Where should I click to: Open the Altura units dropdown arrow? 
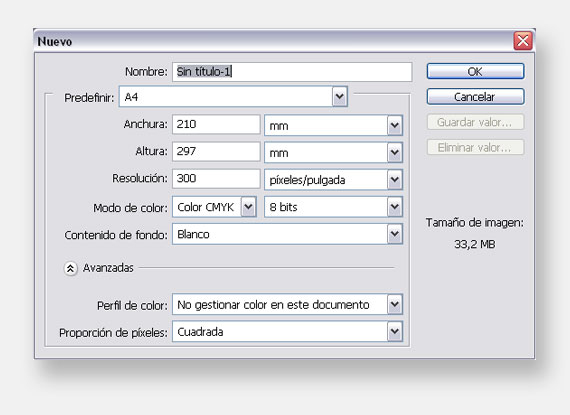pos(395,153)
